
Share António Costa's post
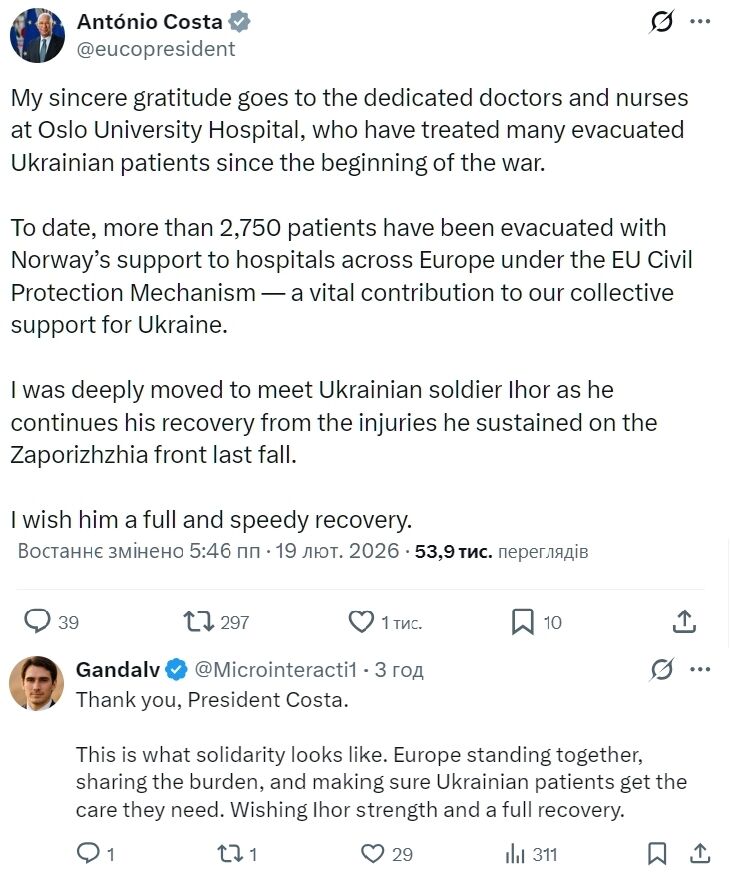tap(684, 621)
